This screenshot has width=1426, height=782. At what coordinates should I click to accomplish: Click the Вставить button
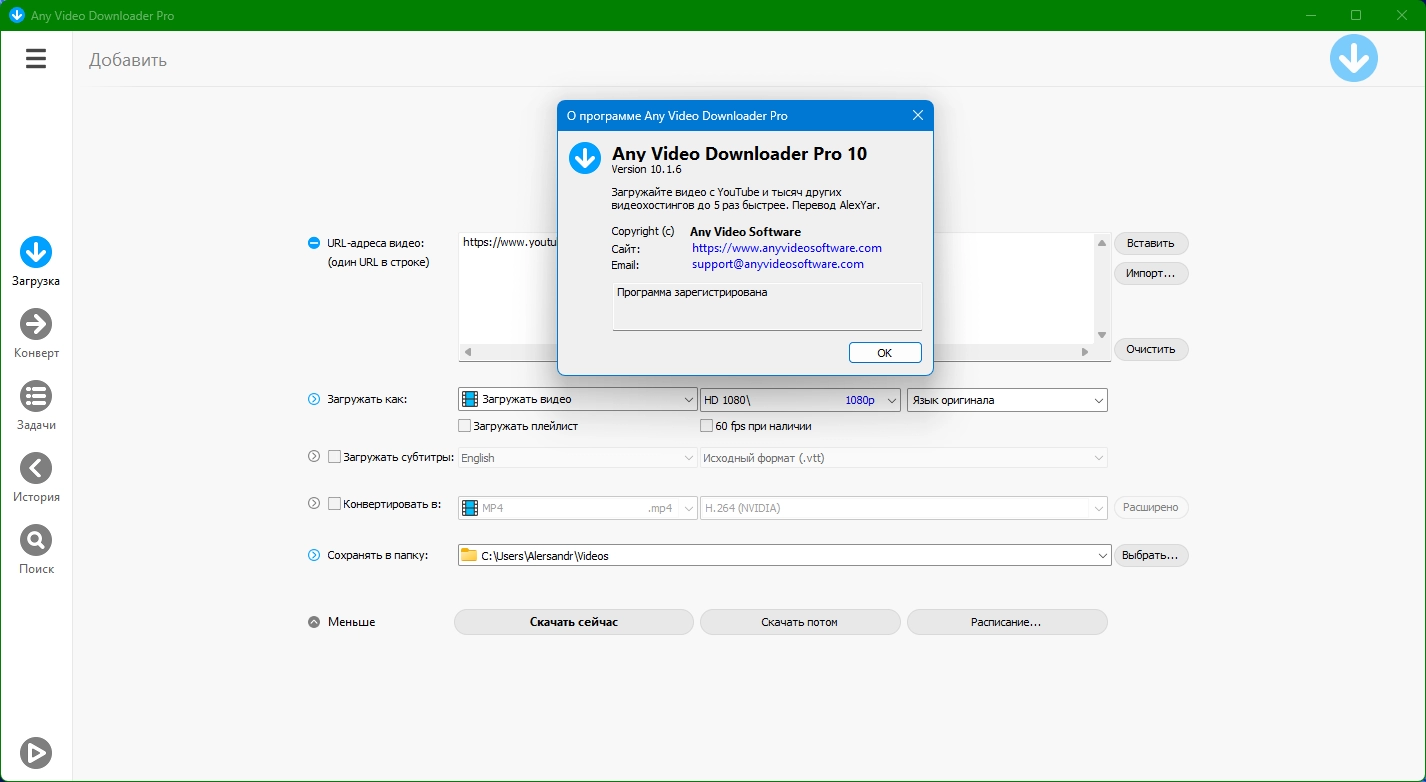click(x=1151, y=243)
